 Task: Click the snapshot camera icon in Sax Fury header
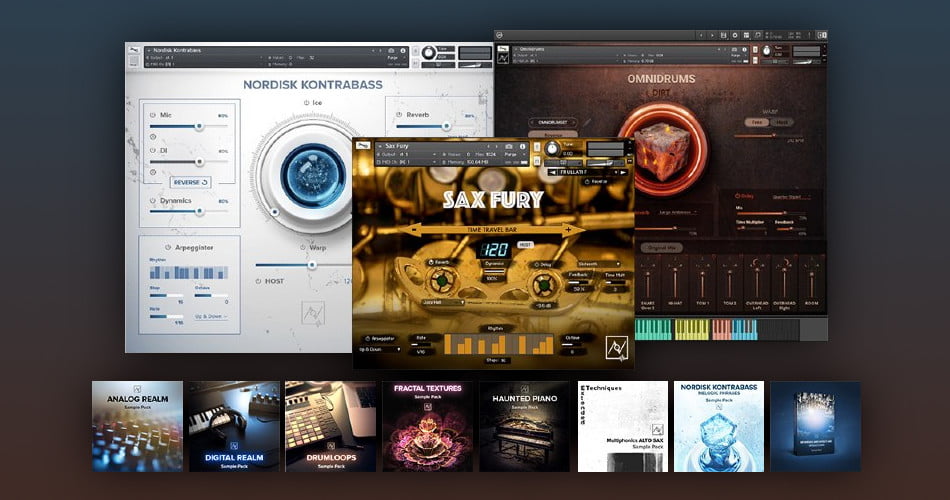(x=508, y=146)
